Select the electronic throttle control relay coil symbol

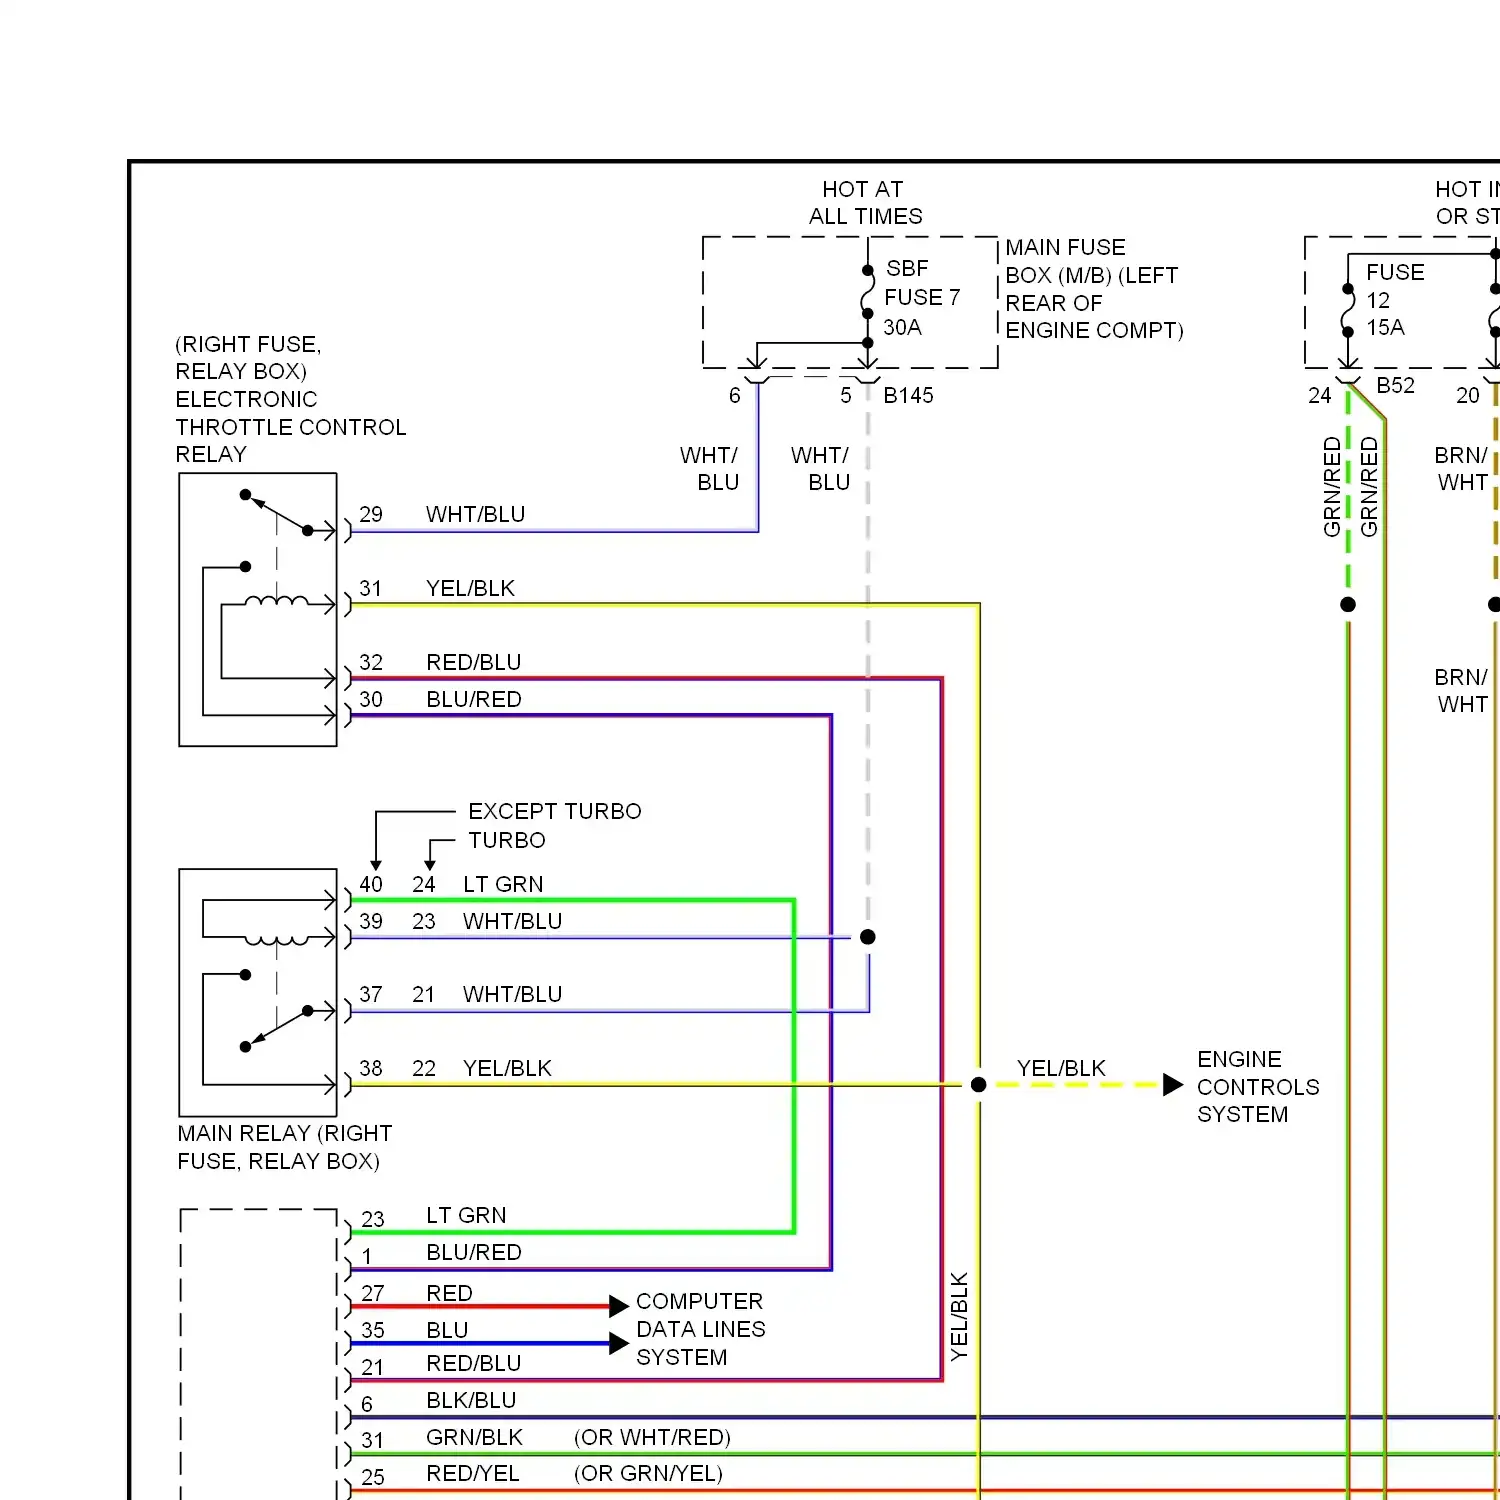pos(277,600)
